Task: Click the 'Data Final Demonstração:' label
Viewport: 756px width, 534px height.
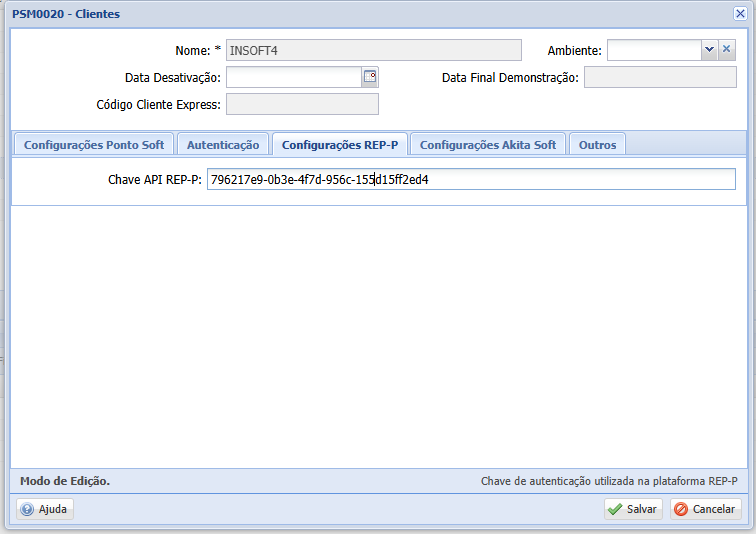Action: point(510,78)
